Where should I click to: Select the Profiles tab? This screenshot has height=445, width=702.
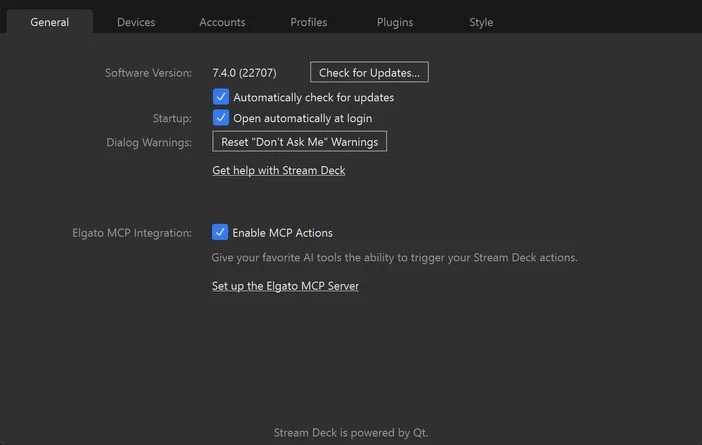308,22
